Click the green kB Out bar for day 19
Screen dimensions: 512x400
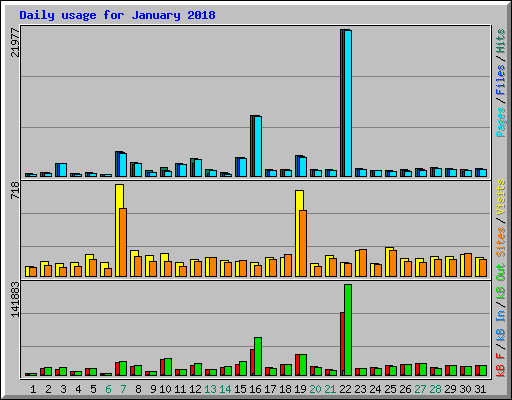pyautogui.click(x=303, y=365)
